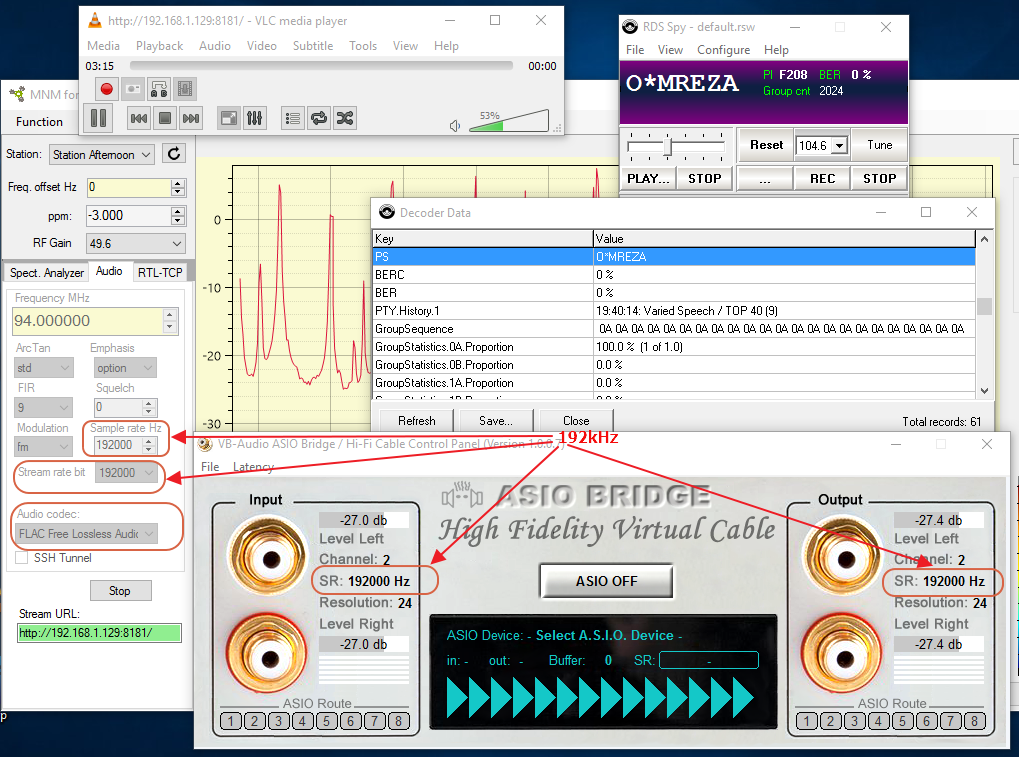Set an A-B loop in VLC
1019x757 pixels.
coord(158,89)
